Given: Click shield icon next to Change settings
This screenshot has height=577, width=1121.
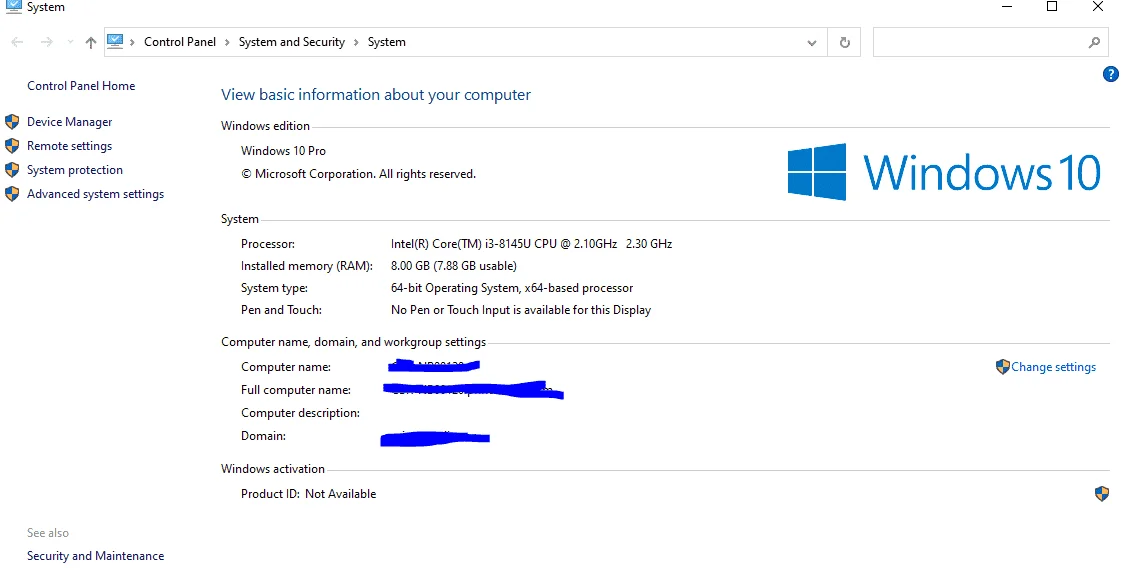Looking at the screenshot, I should pyautogui.click(x=1002, y=367).
